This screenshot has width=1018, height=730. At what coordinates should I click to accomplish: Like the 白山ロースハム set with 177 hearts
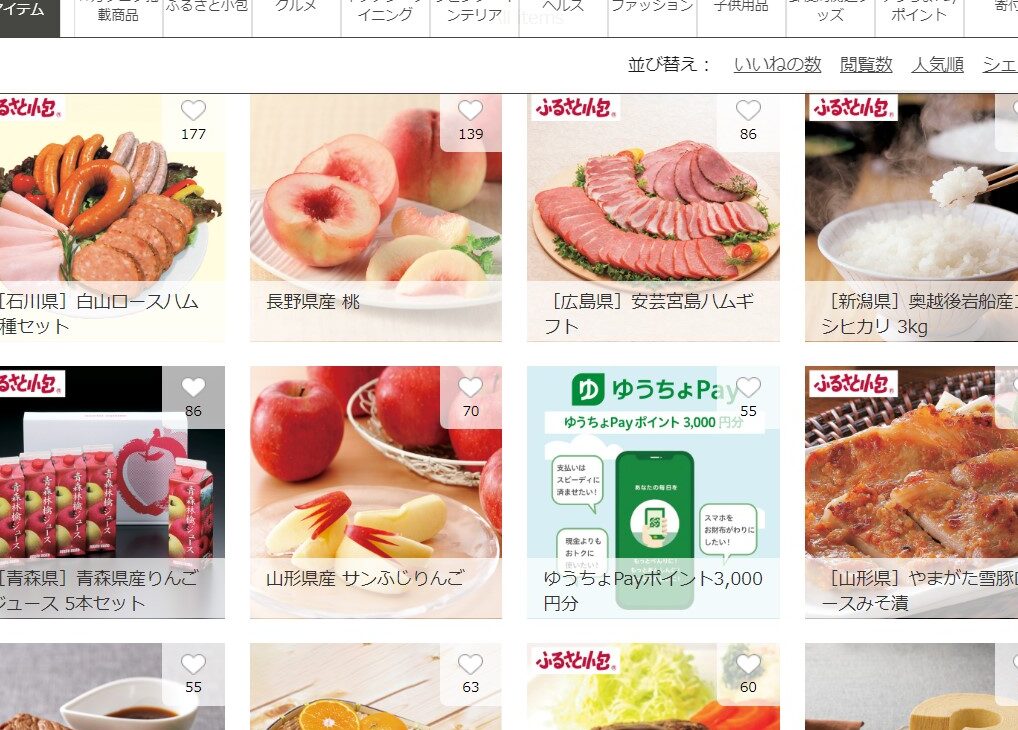coord(193,110)
